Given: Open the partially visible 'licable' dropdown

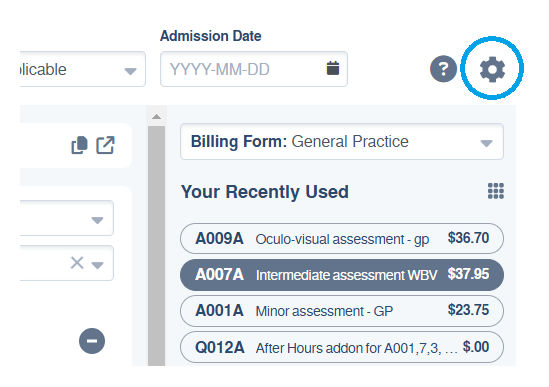Looking at the screenshot, I should [83, 69].
